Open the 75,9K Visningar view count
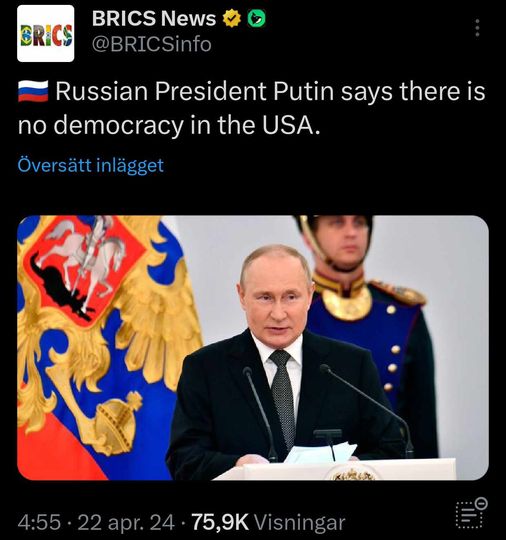Screen dimensions: 506x540 (268, 522)
